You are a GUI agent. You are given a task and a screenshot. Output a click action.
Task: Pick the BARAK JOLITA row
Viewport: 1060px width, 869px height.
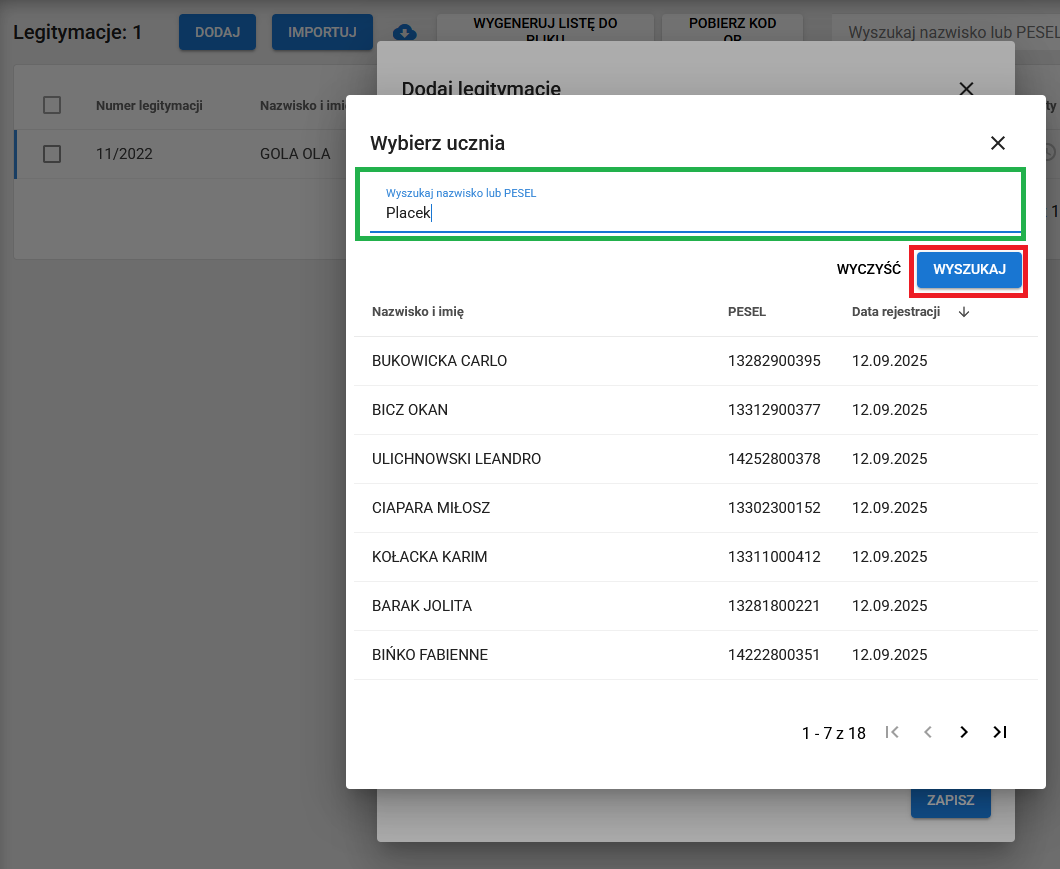(422, 606)
